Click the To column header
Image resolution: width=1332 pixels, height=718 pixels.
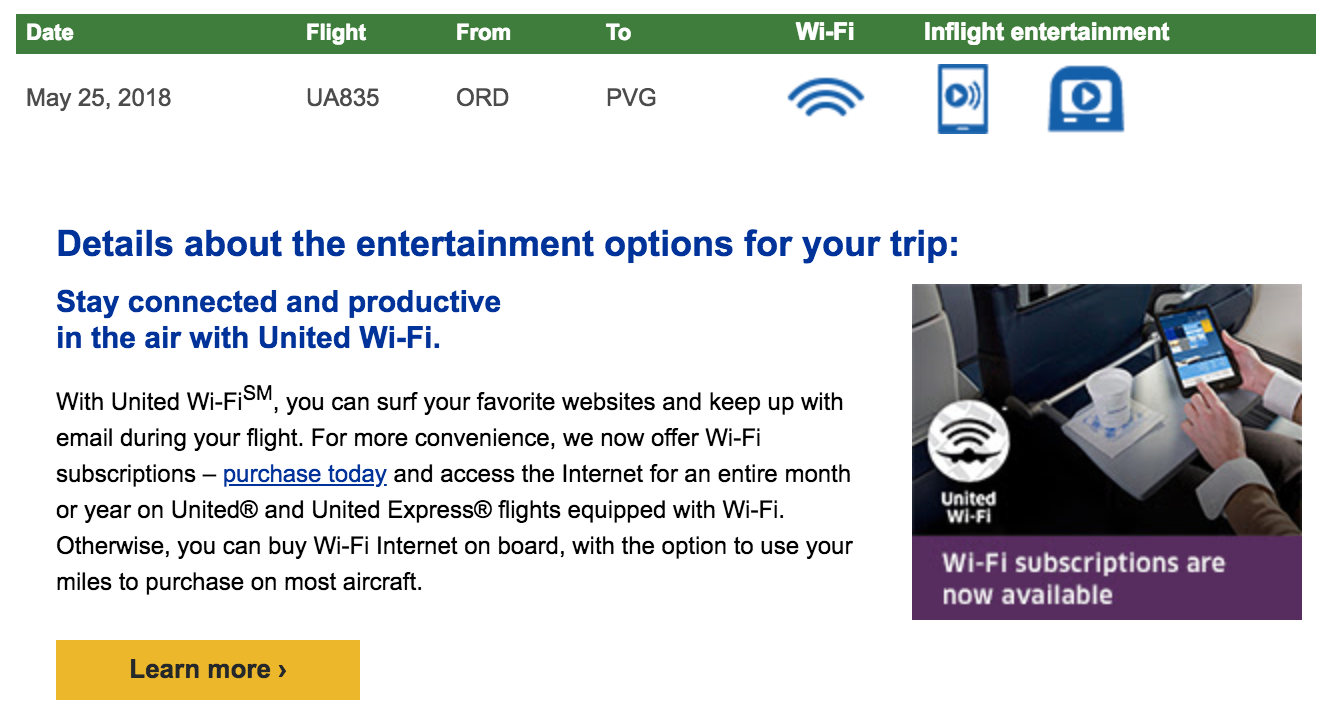(x=618, y=32)
